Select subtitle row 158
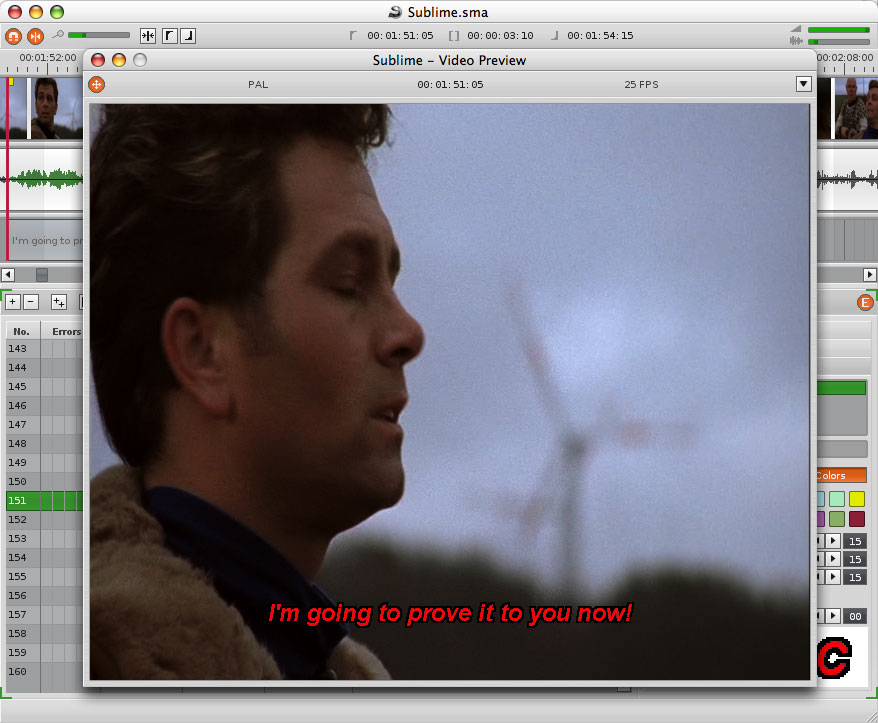The image size is (878, 723). (x=45, y=633)
